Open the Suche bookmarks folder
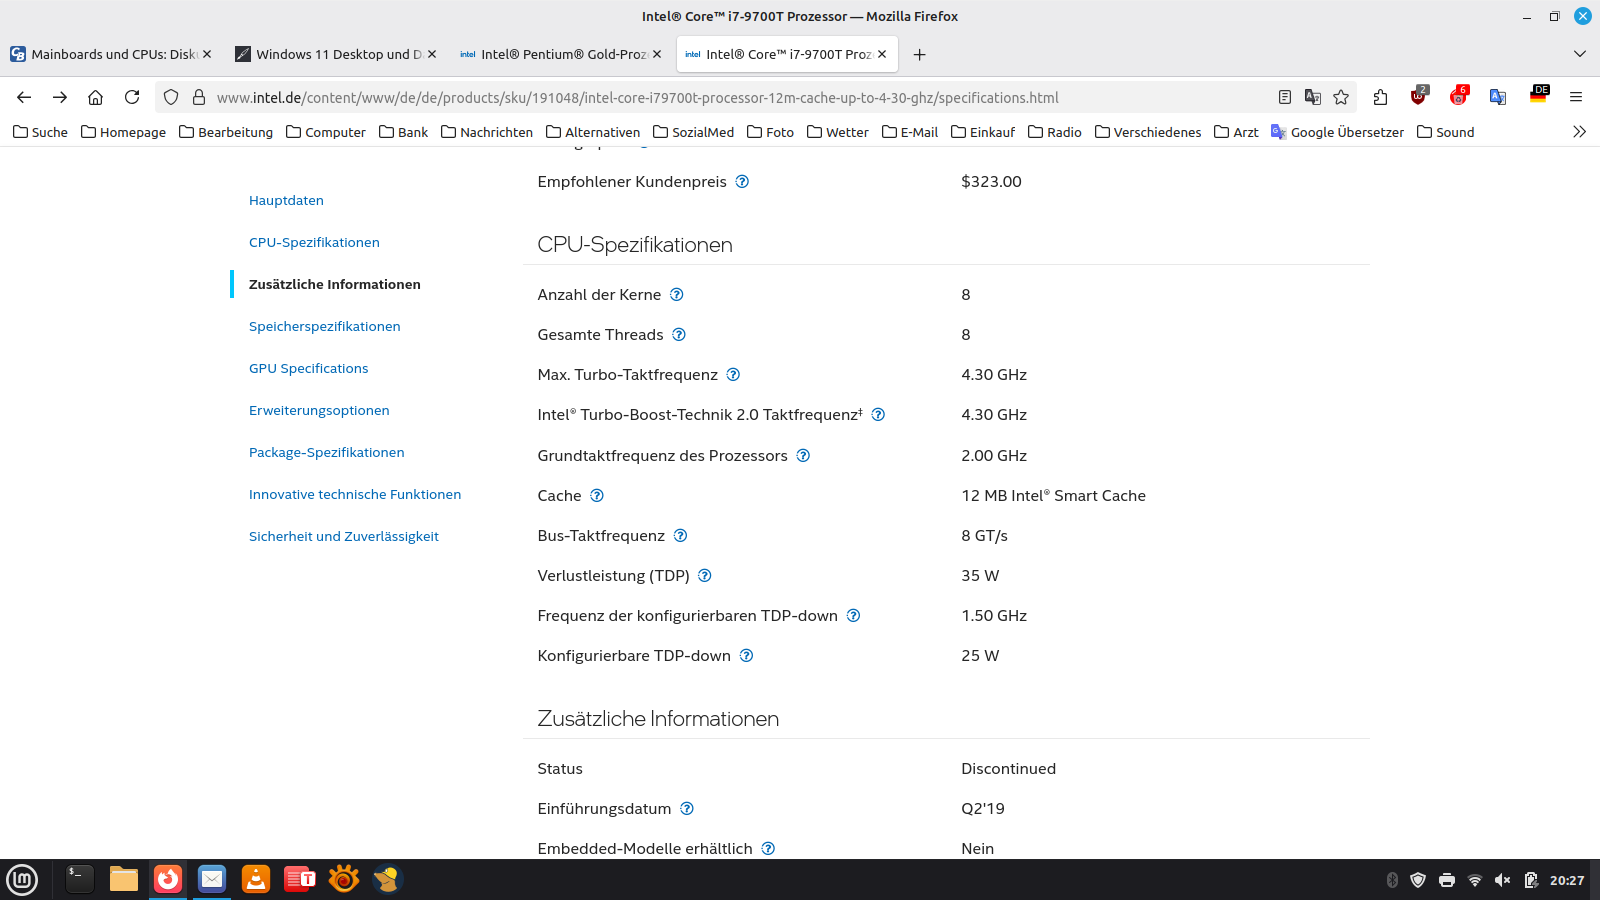The height and width of the screenshot is (900, 1600). coord(41,132)
